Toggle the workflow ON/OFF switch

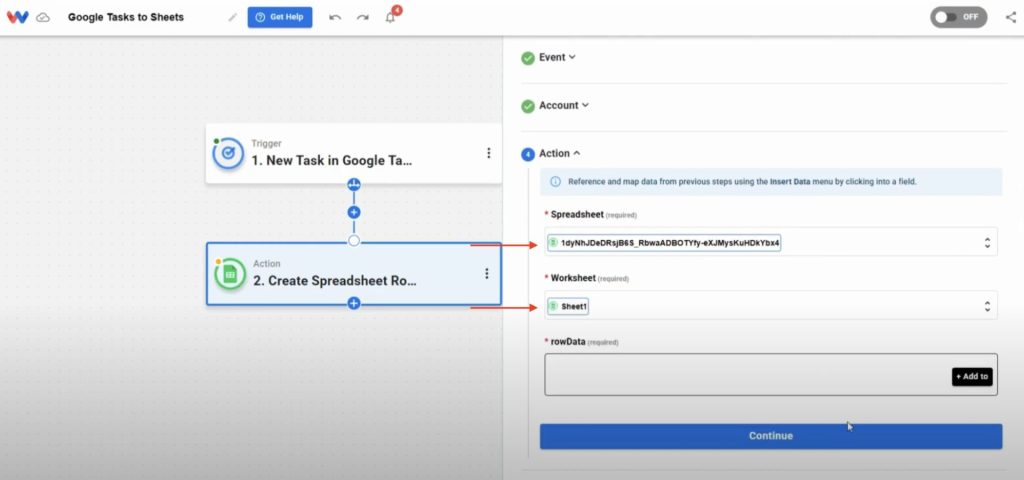click(958, 17)
